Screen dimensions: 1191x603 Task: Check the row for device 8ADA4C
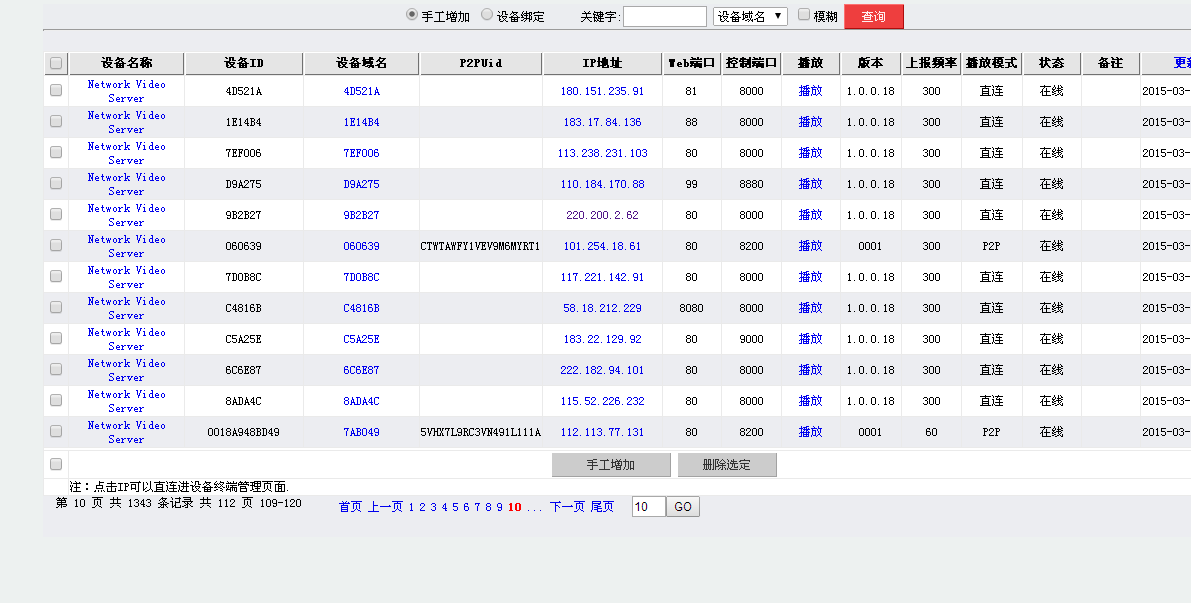[56, 400]
